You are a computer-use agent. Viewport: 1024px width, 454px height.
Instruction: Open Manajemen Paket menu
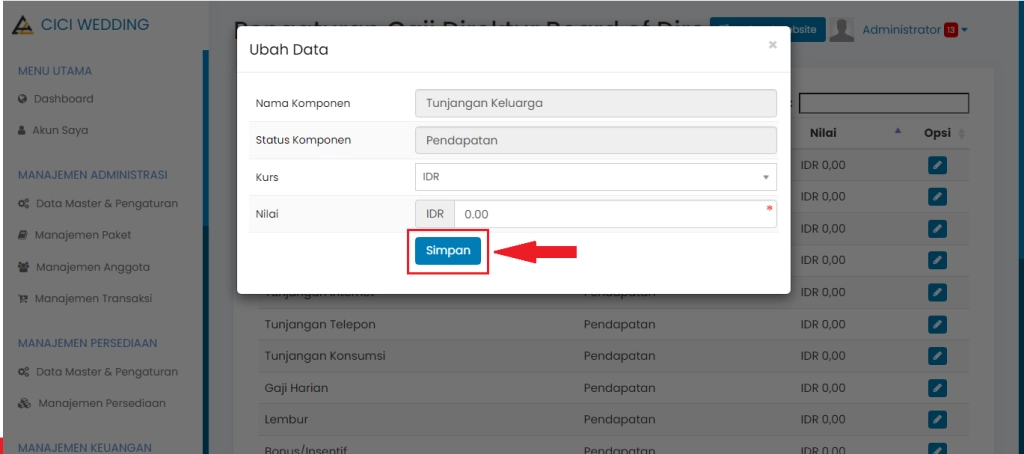pos(83,235)
